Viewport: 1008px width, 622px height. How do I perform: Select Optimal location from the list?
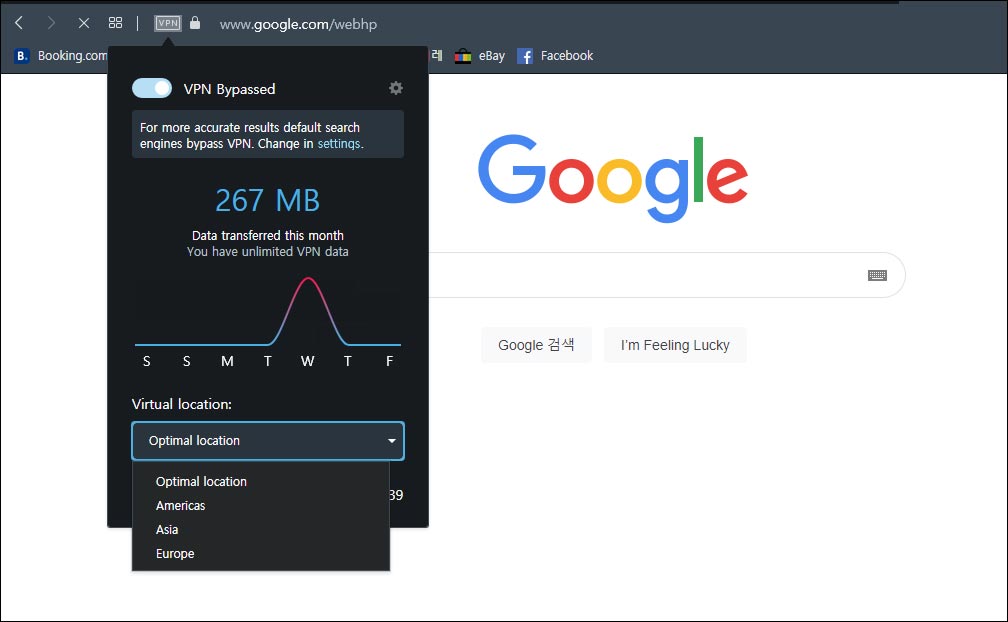[x=201, y=481]
